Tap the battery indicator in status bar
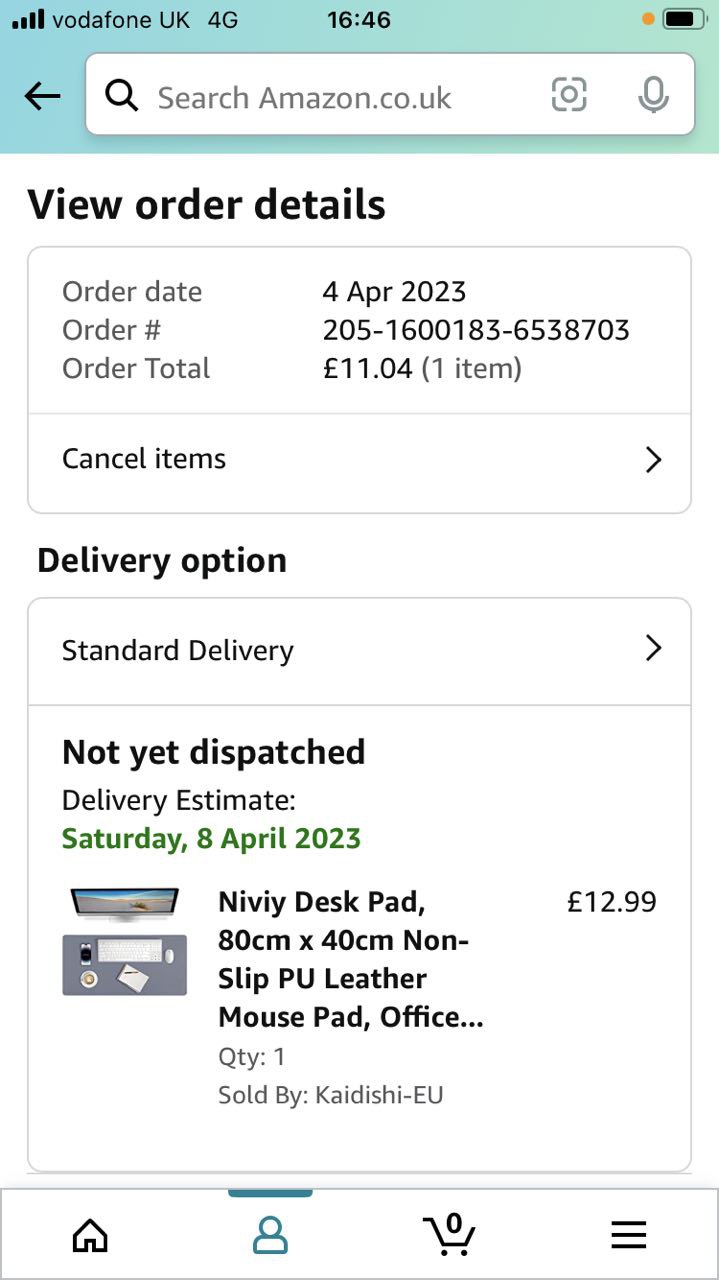719x1280 pixels. pyautogui.click(x=684, y=19)
